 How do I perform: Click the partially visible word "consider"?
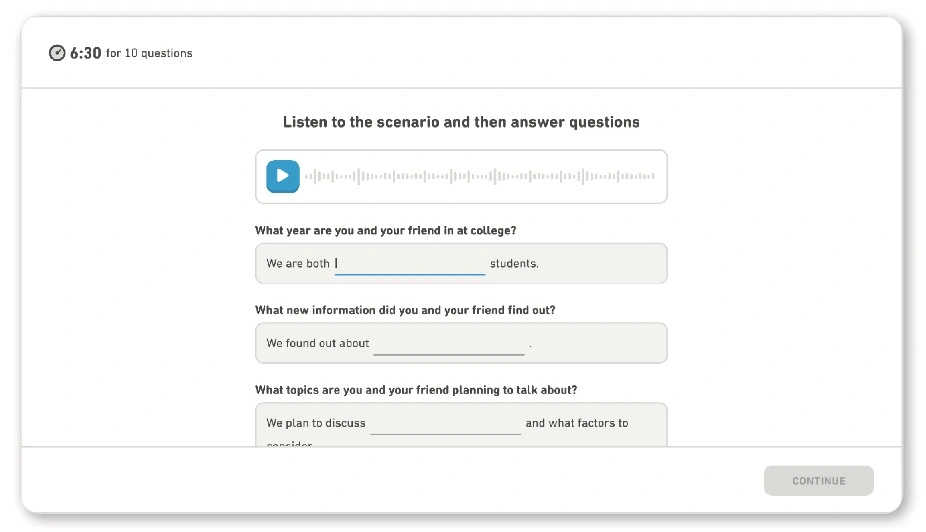(x=289, y=444)
